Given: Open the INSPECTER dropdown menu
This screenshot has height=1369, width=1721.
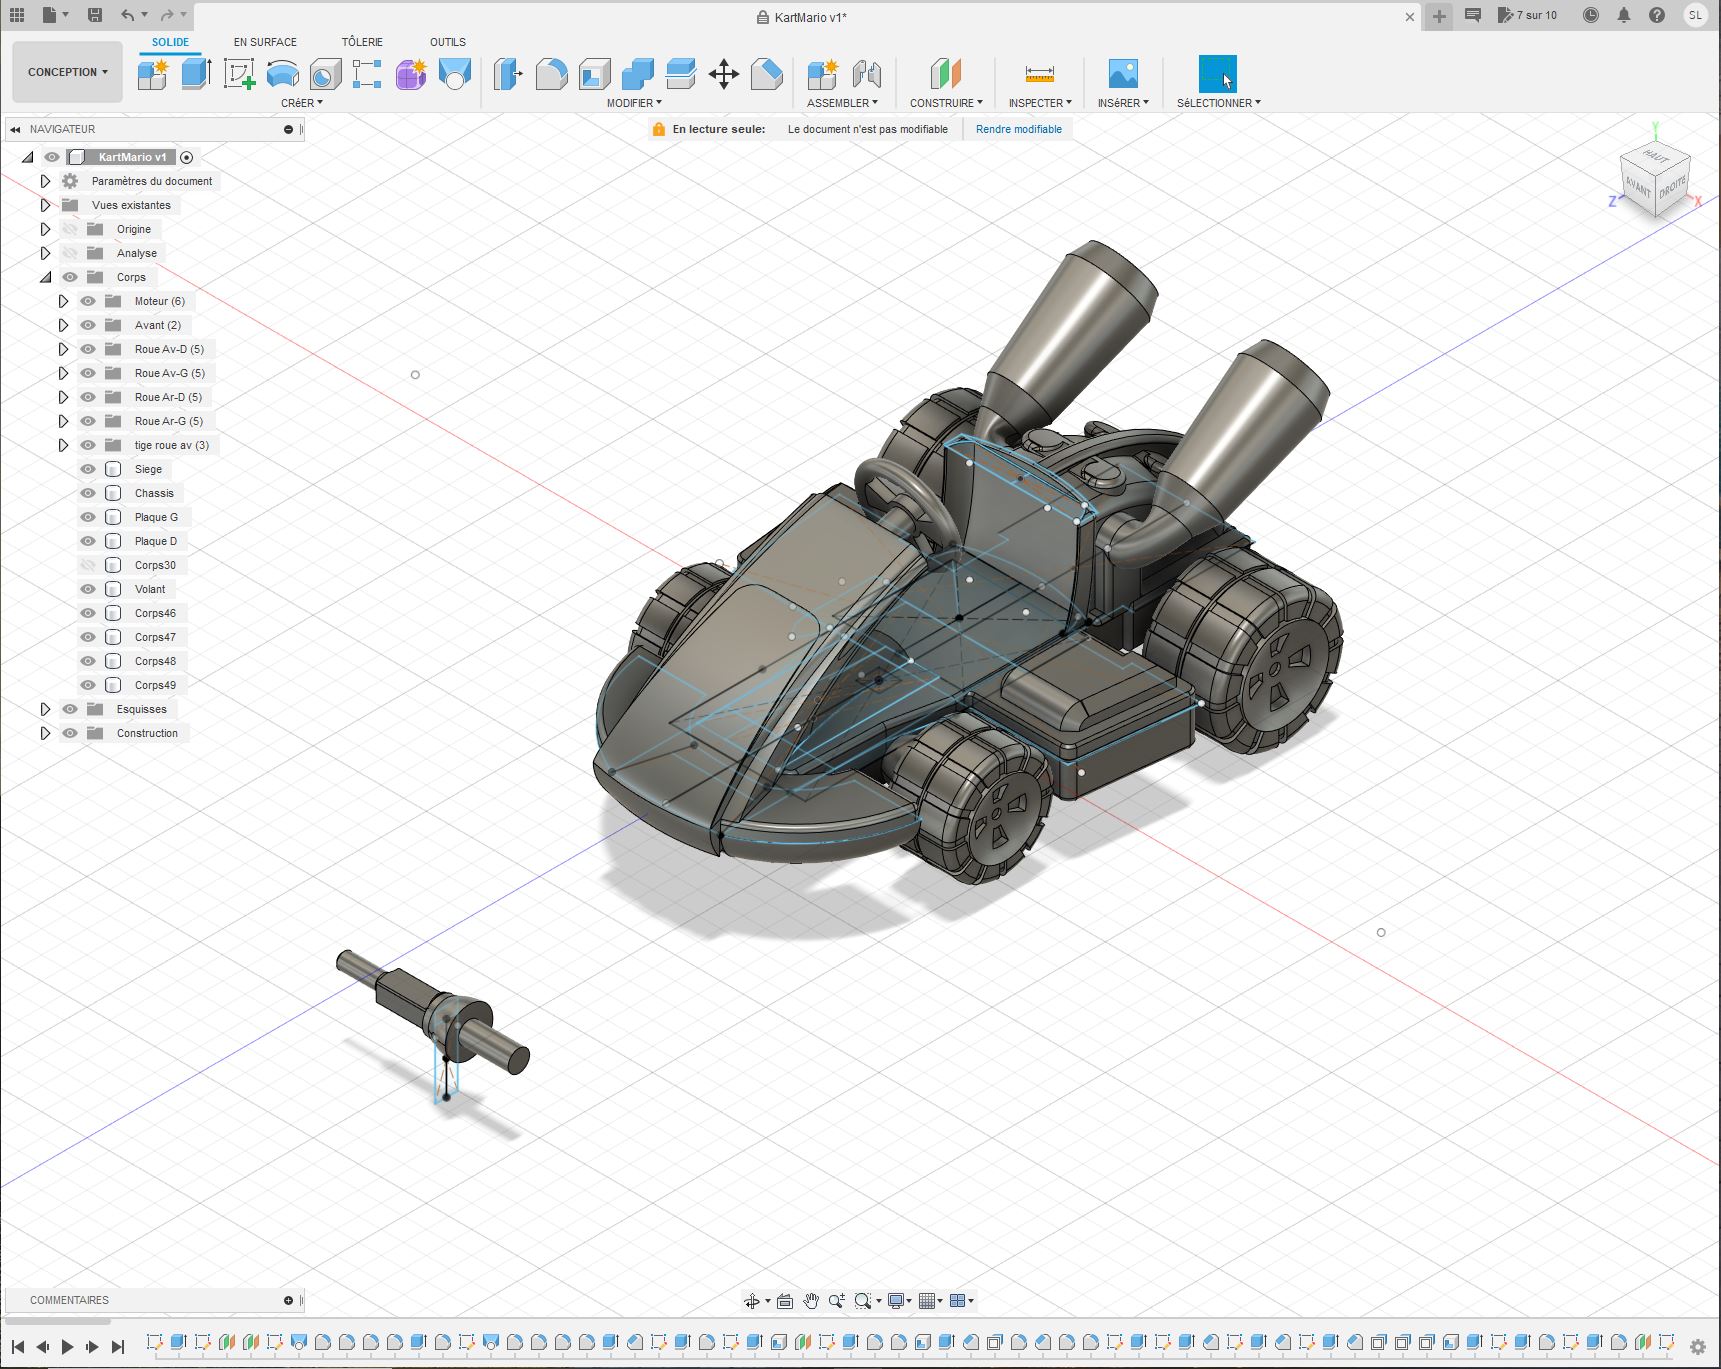Looking at the screenshot, I should (1040, 103).
